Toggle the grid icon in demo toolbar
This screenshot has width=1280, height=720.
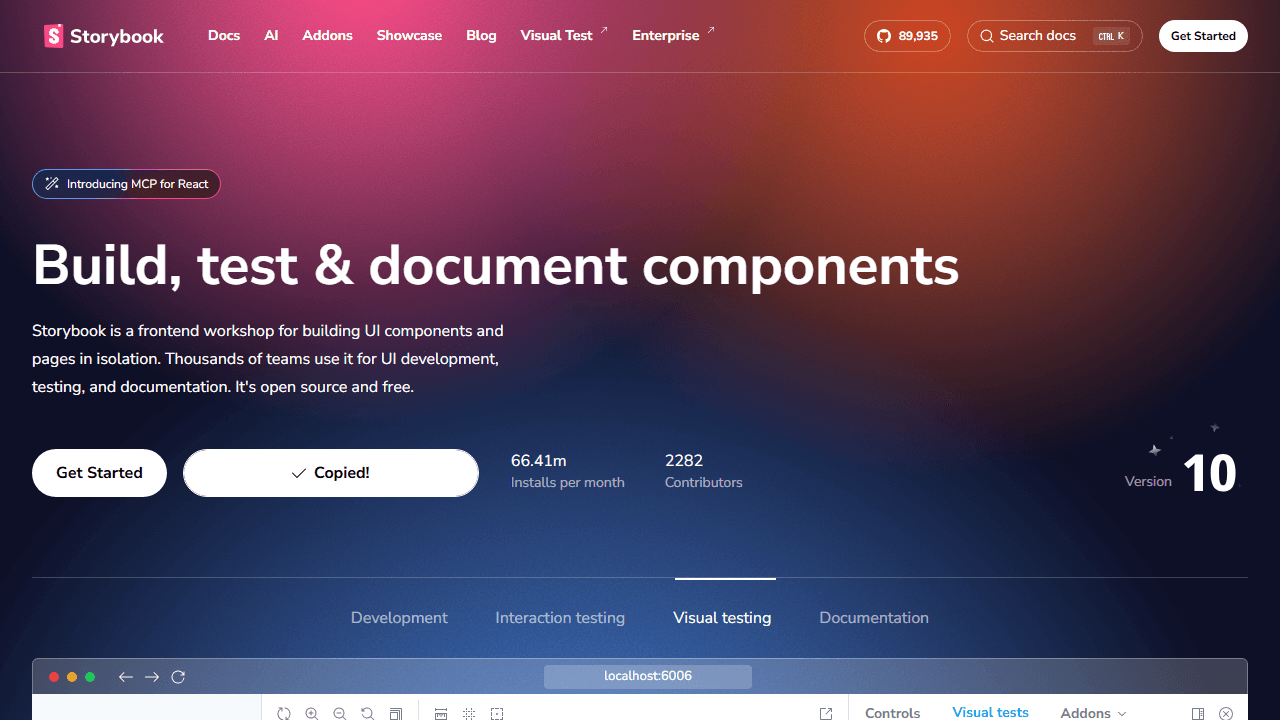pos(469,713)
